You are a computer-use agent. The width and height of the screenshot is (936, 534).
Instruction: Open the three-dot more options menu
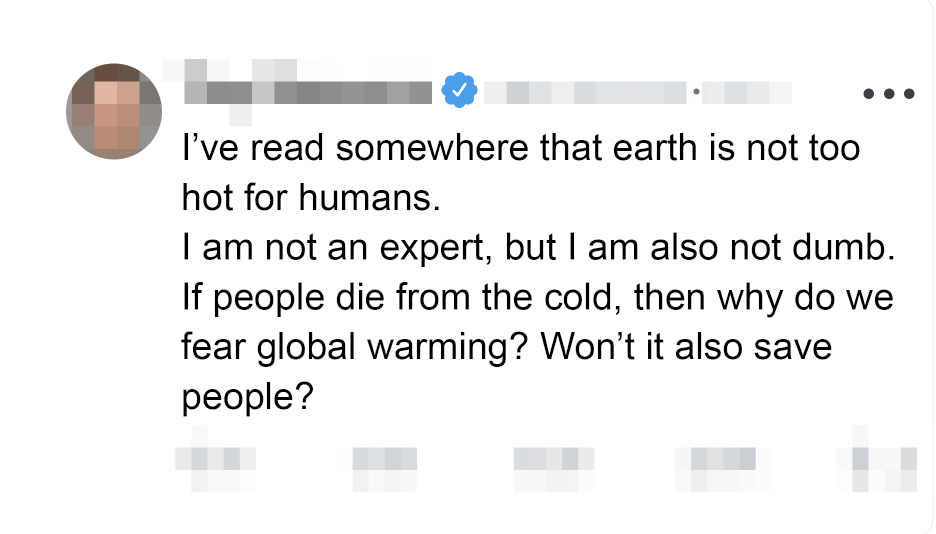click(888, 94)
